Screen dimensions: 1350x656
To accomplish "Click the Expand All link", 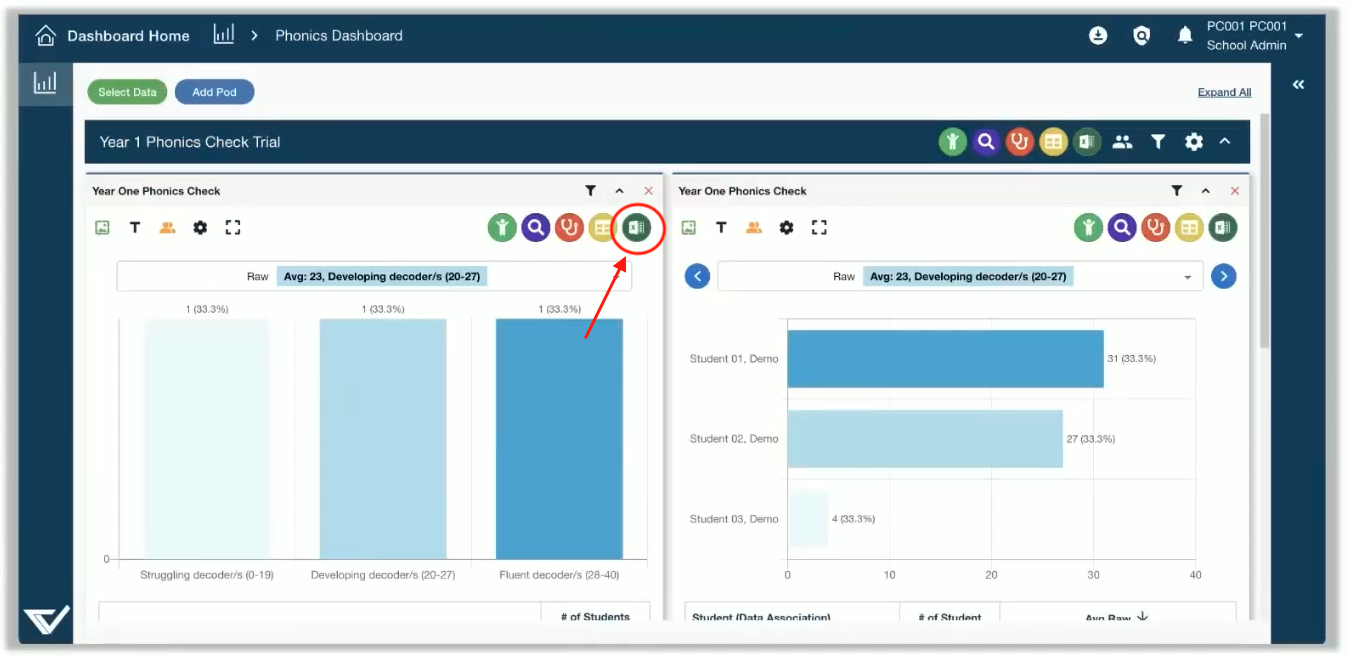I will (x=1224, y=92).
